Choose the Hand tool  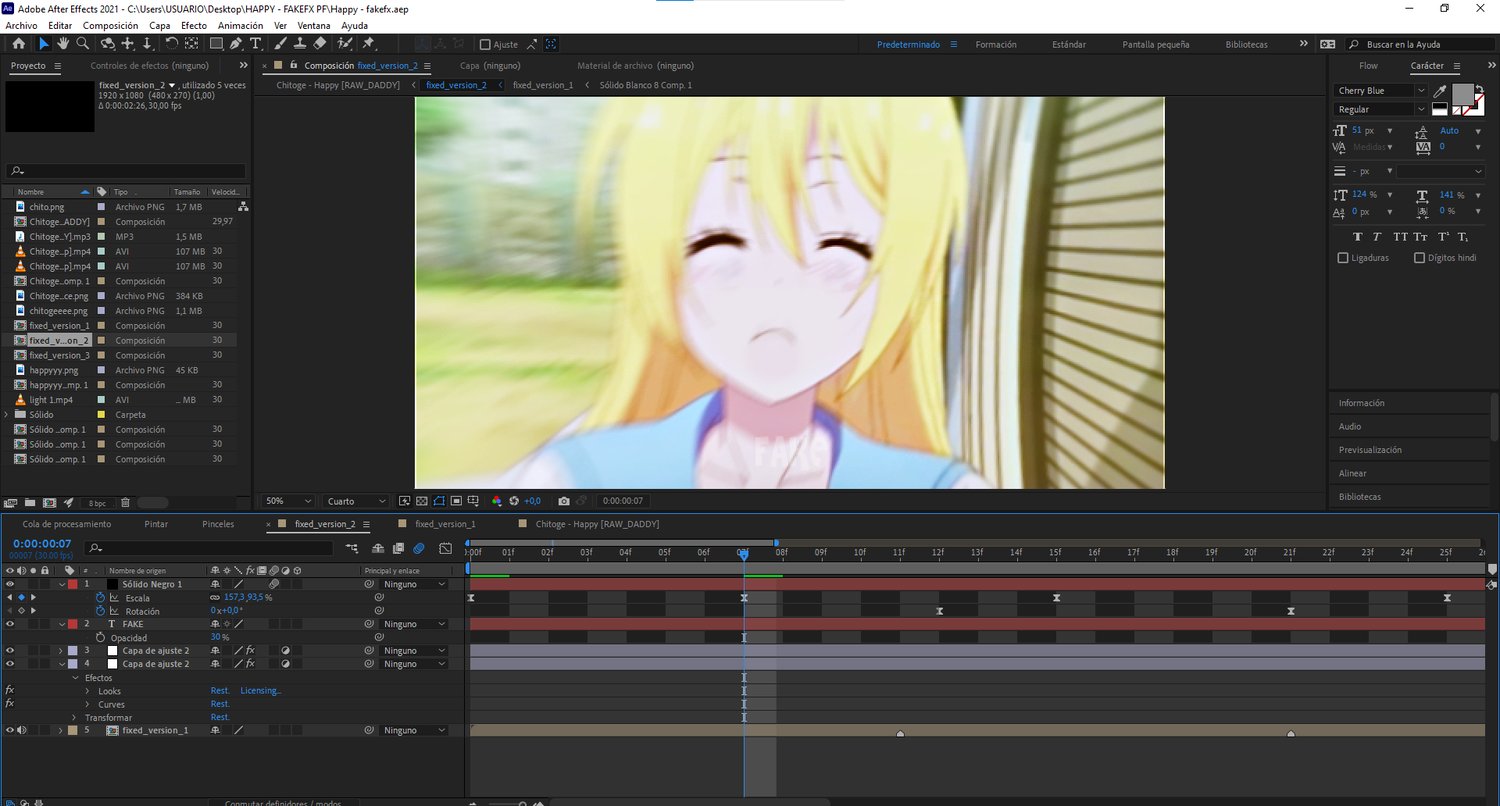63,44
